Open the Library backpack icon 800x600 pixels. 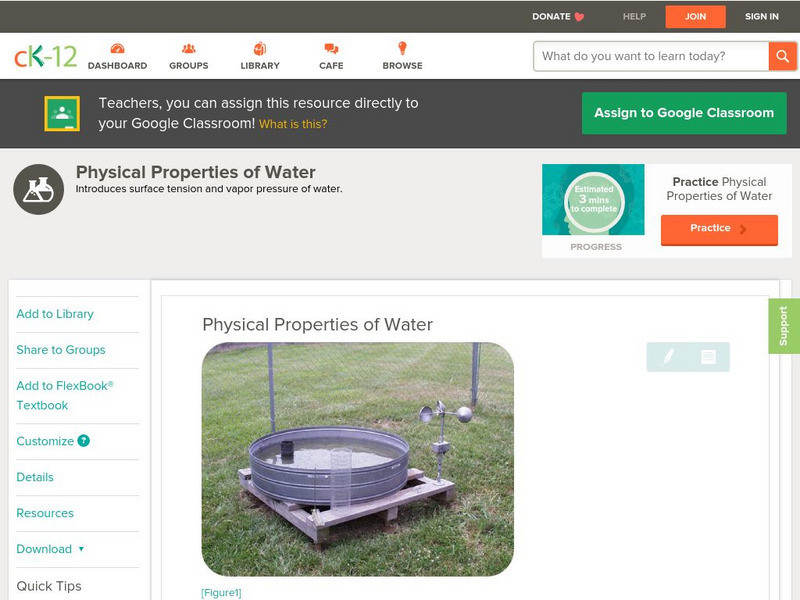(260, 48)
